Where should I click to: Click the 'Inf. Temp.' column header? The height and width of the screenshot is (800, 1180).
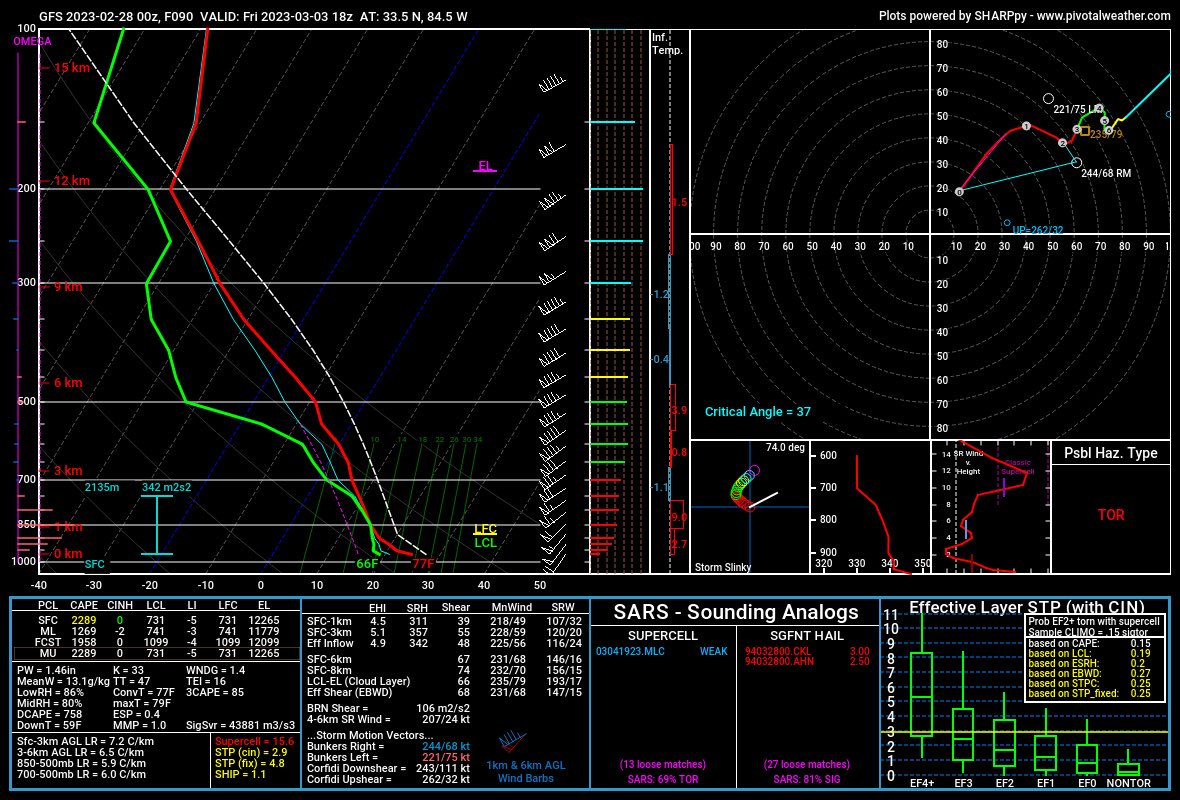[x=667, y=44]
